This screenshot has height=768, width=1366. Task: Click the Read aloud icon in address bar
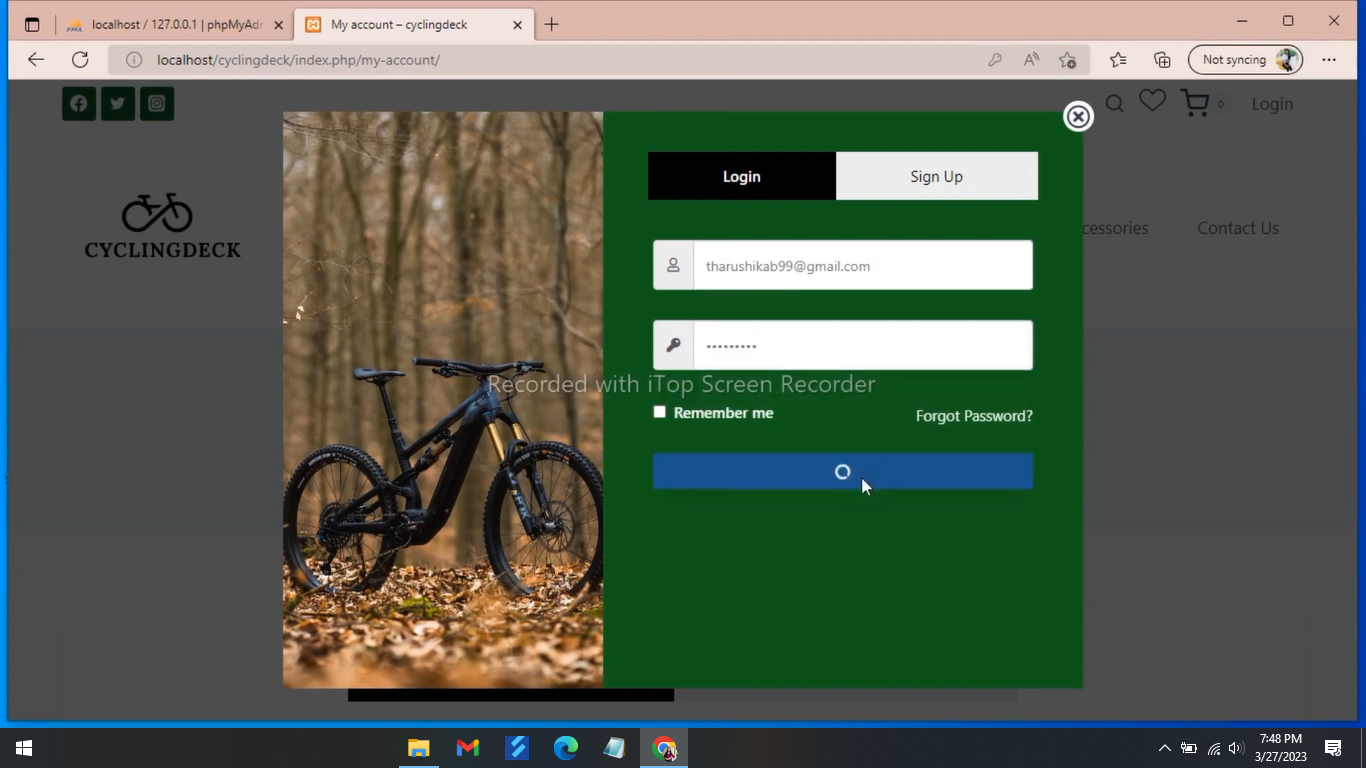1031,60
